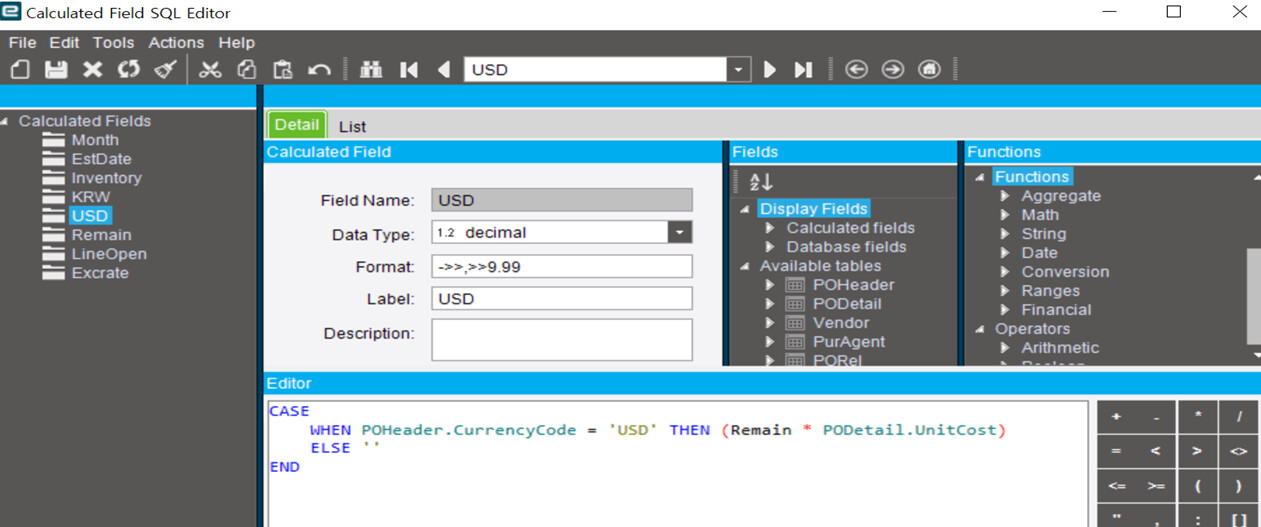Select the EstDate calculated field
Viewport: 1261px width, 527px height.
[x=101, y=159]
